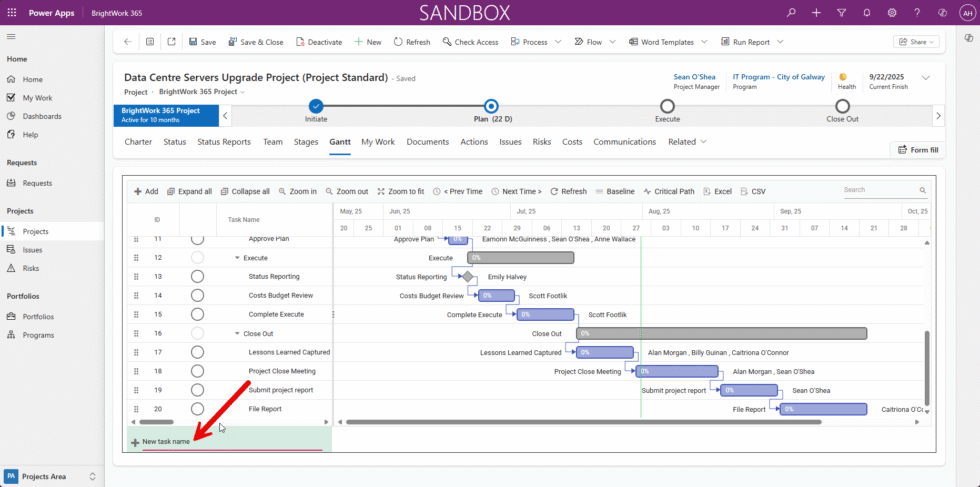Export Gantt using the Excel icon
Viewport: 980px width, 487px height.
tap(708, 191)
